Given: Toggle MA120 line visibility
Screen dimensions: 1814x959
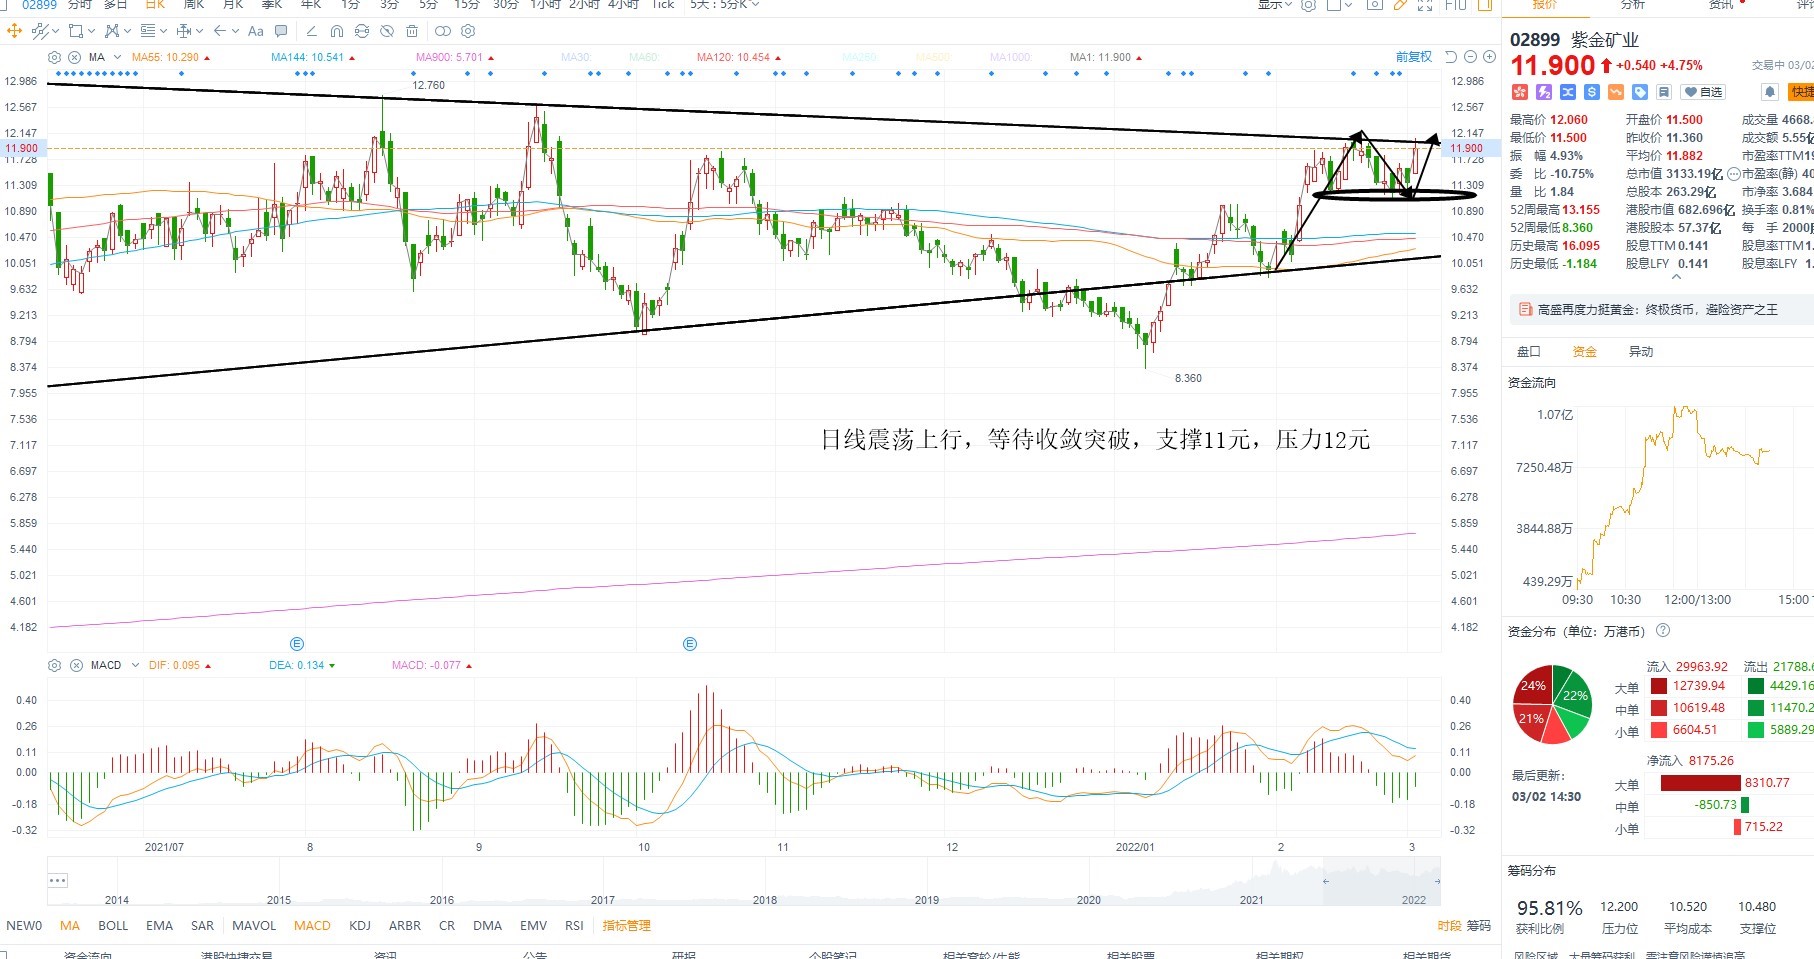Looking at the screenshot, I should (739, 57).
